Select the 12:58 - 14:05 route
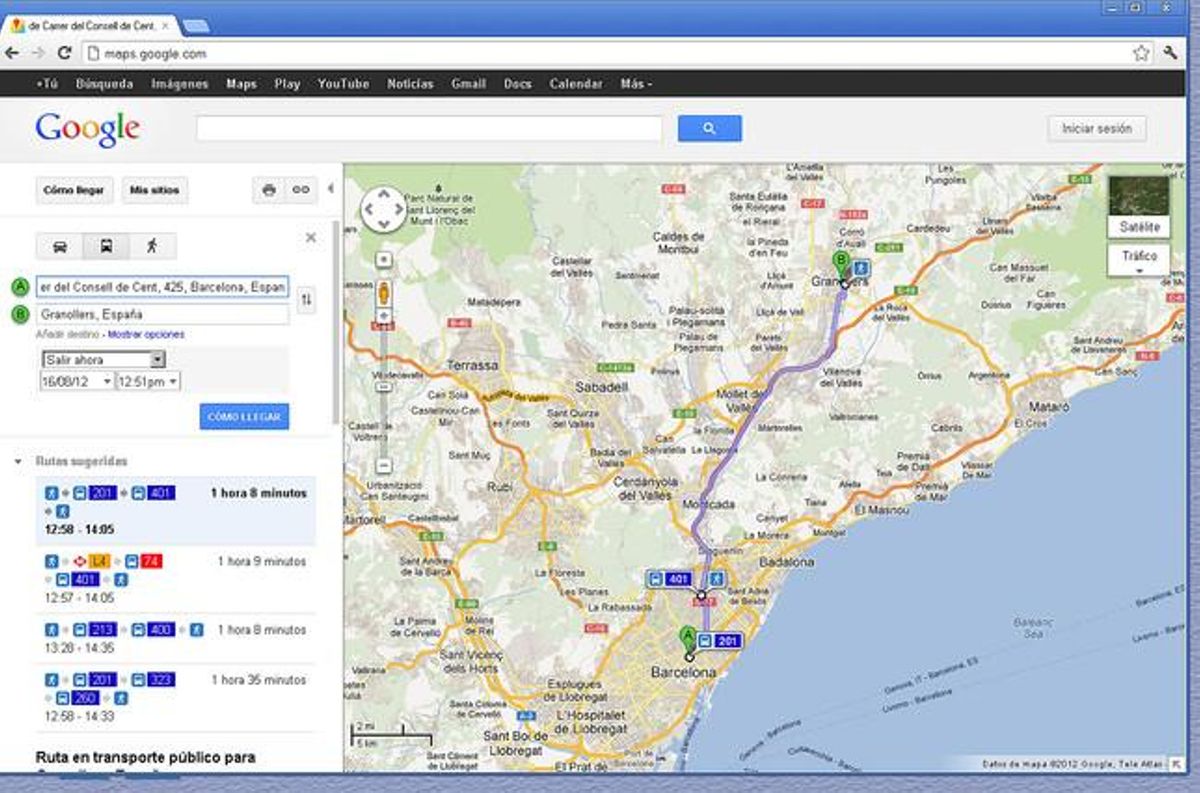 176,510
